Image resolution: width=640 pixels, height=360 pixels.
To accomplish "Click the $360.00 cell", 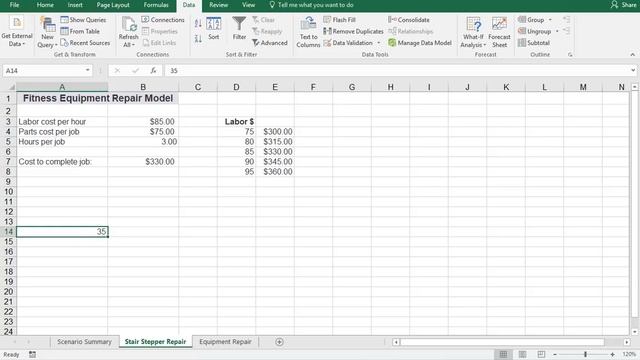I will pos(275,171).
